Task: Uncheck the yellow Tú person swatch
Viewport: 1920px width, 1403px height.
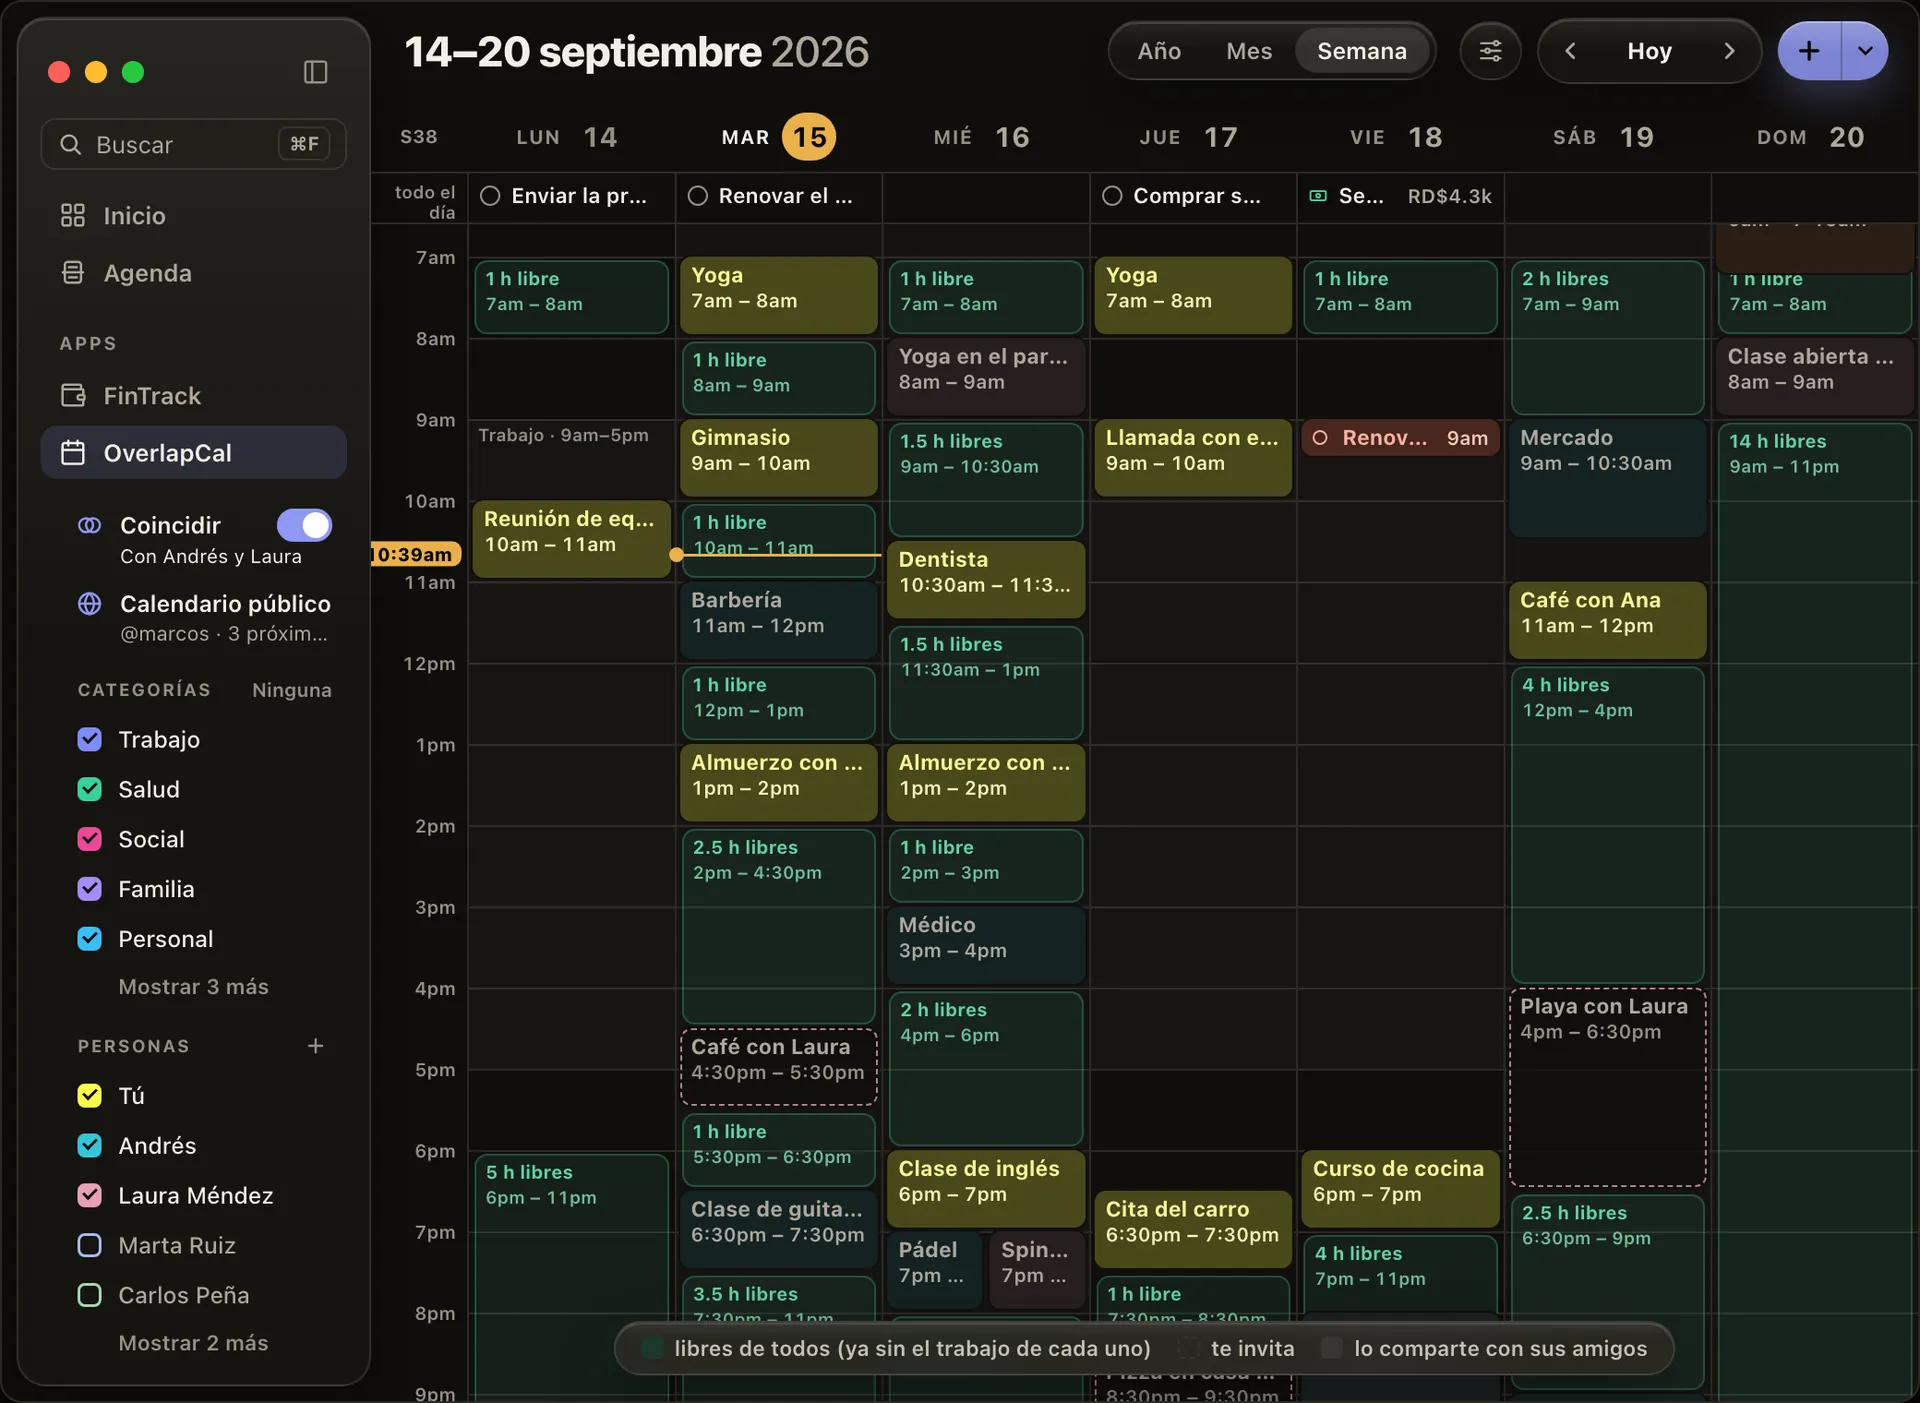Action: [90, 1095]
